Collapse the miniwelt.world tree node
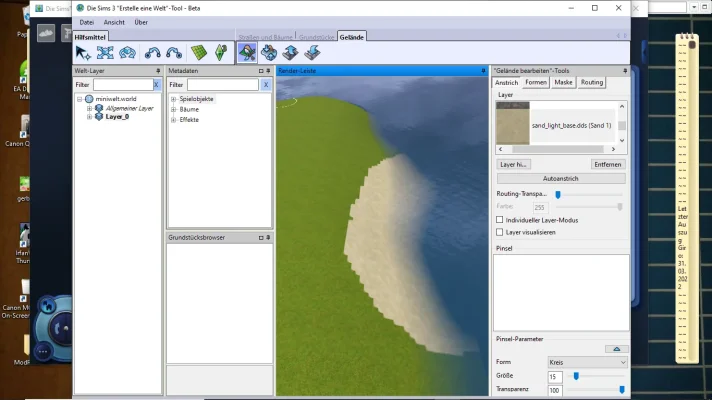The image size is (712, 400). pyautogui.click(x=79, y=99)
